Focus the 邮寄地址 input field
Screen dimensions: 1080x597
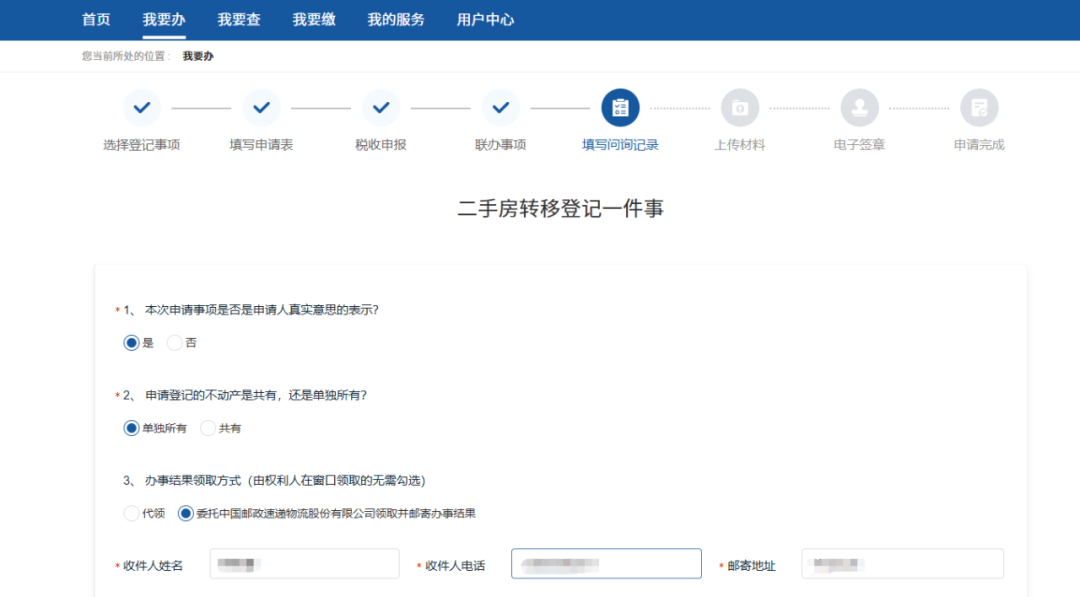902,564
